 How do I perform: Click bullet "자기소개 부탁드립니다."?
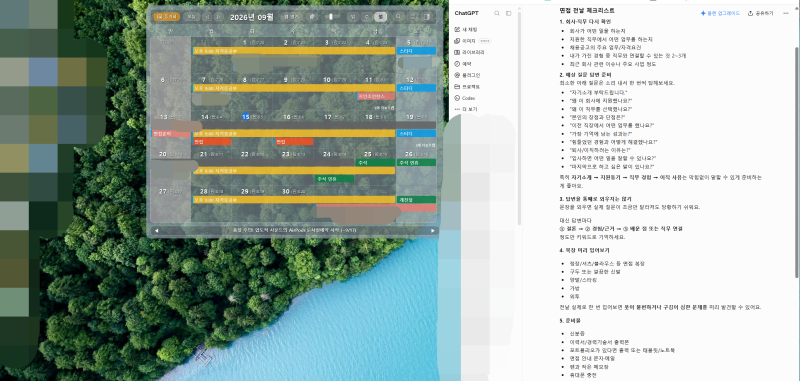pyautogui.click(x=598, y=92)
